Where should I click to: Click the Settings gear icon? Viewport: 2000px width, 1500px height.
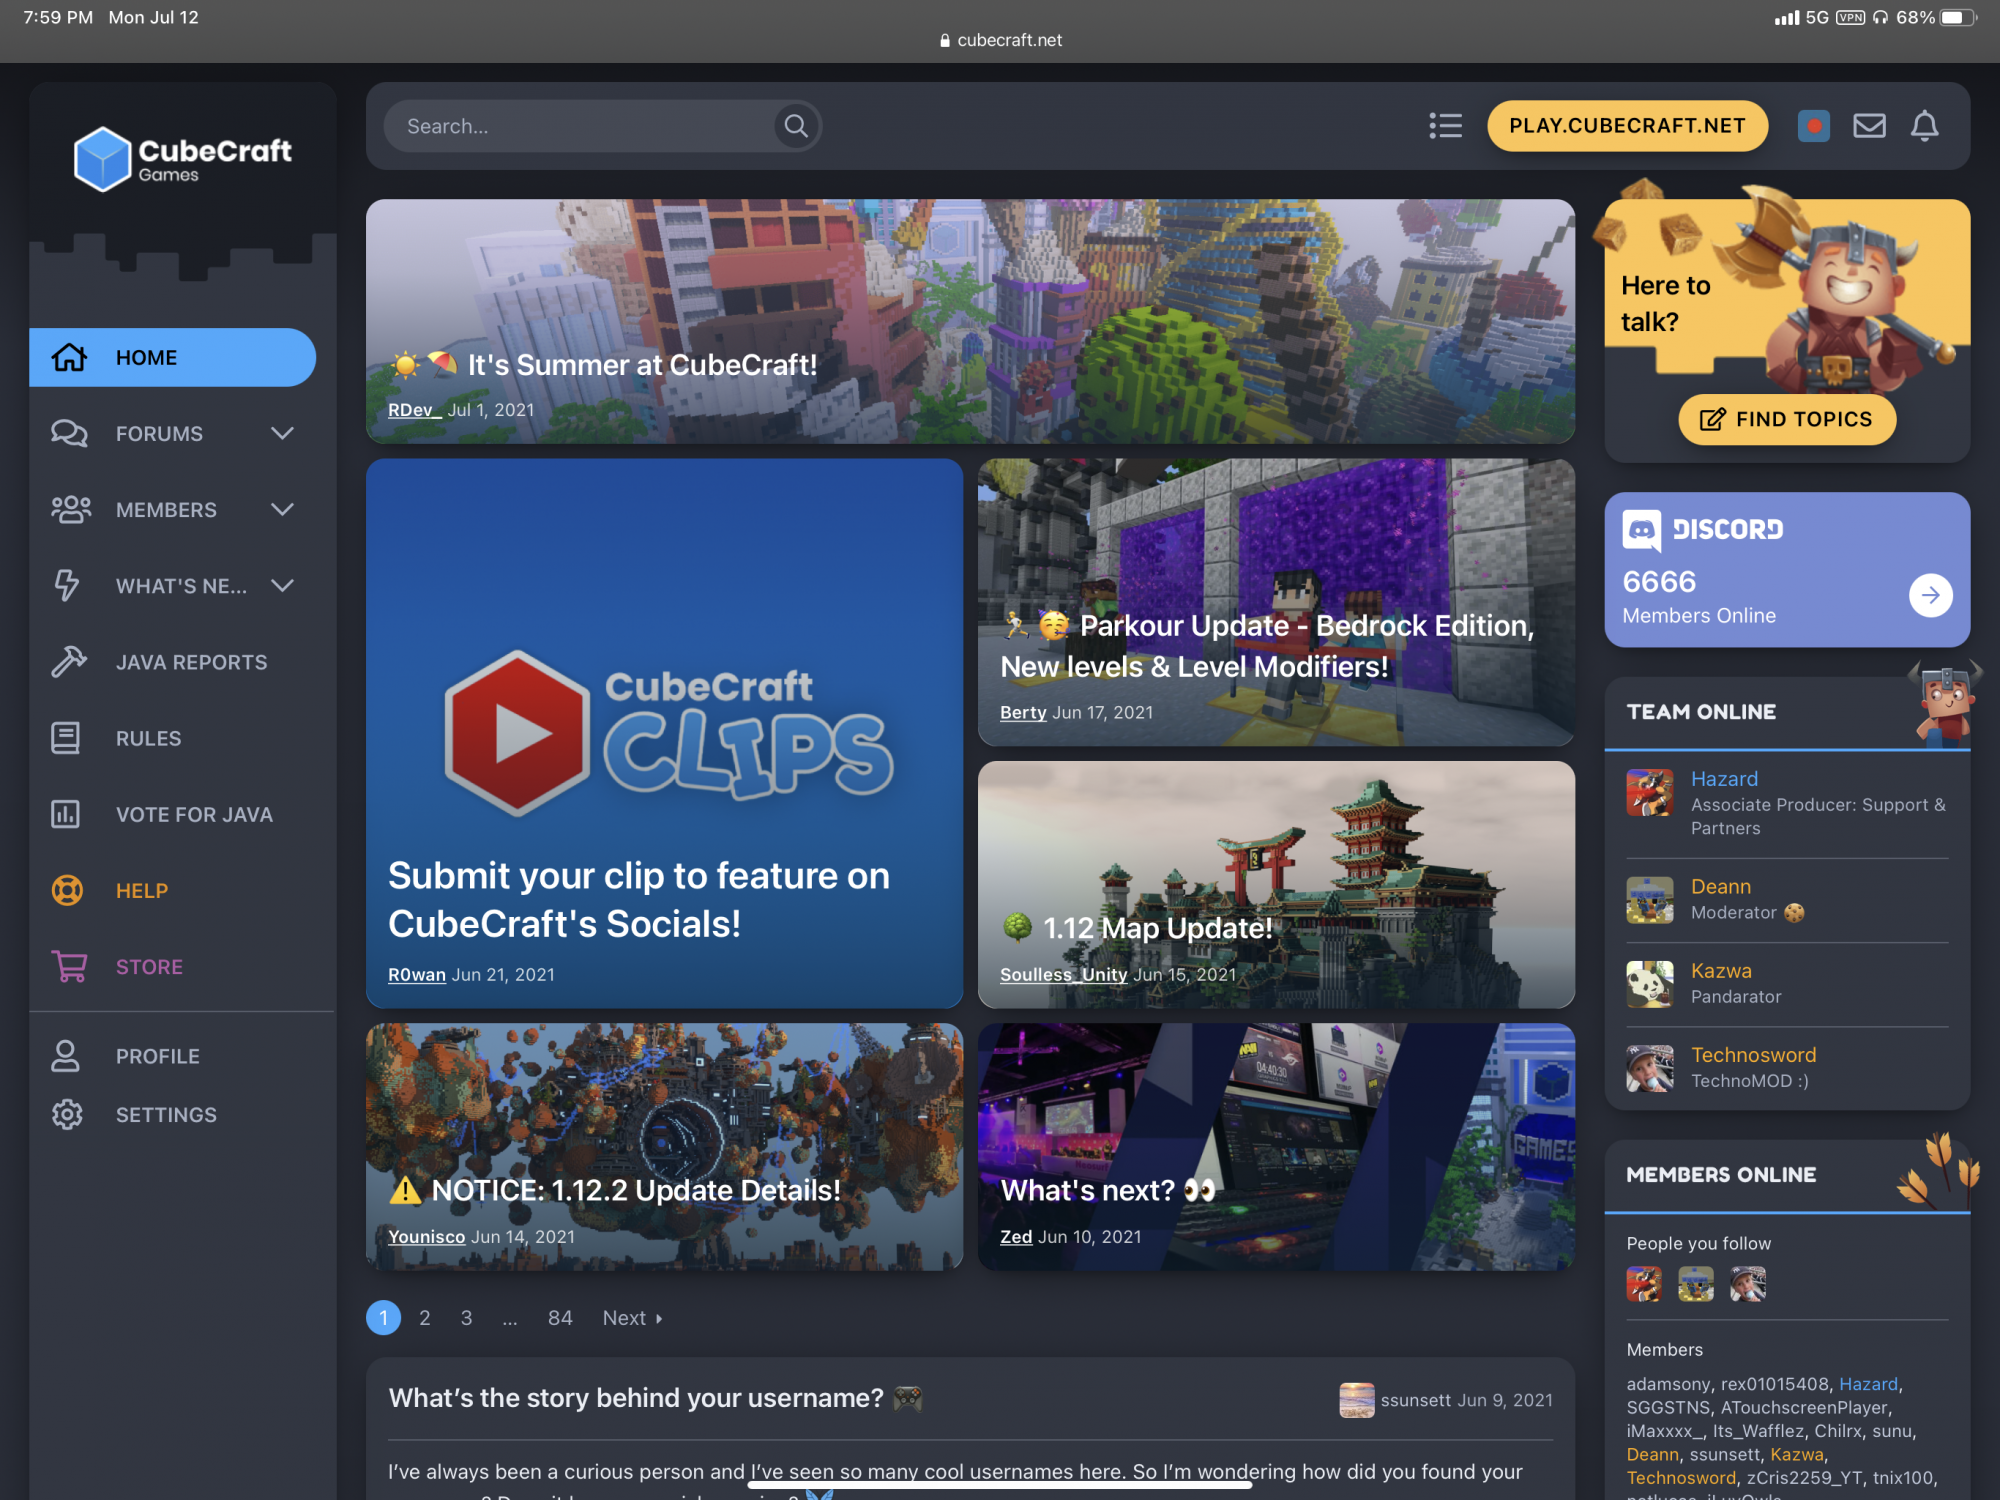[x=67, y=1114]
